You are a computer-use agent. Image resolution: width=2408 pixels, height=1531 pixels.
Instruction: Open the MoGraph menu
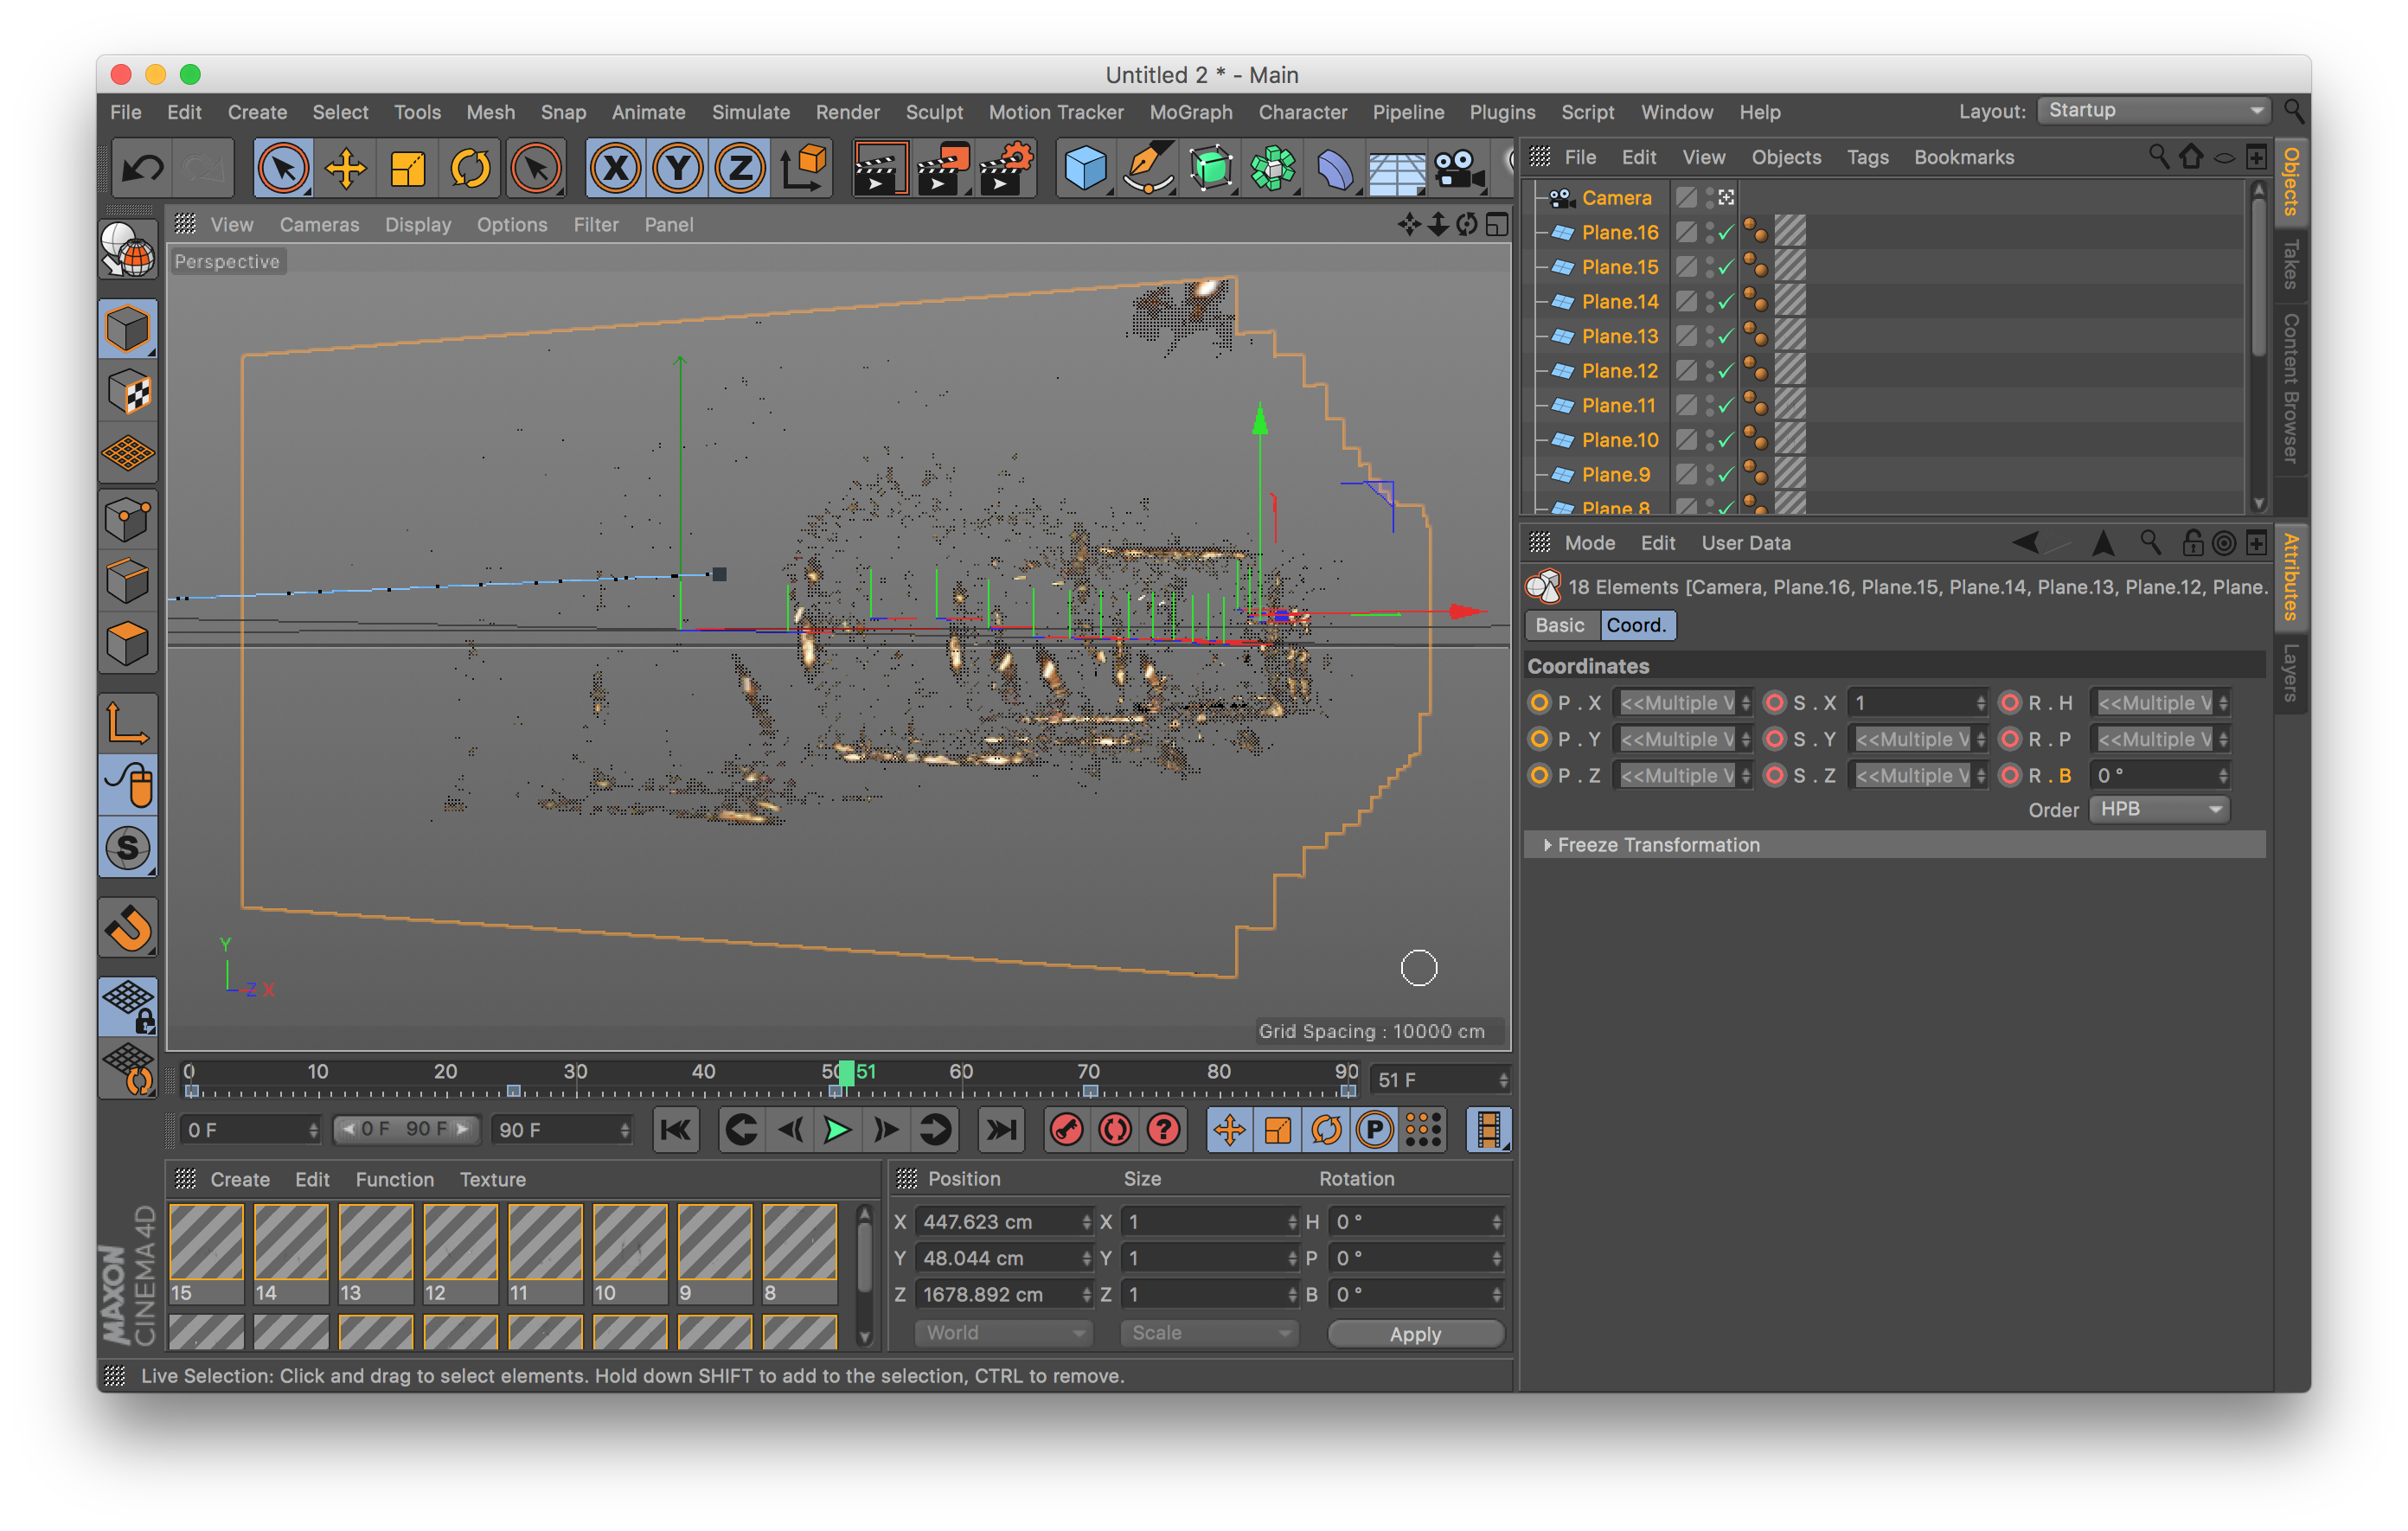pos(1190,112)
